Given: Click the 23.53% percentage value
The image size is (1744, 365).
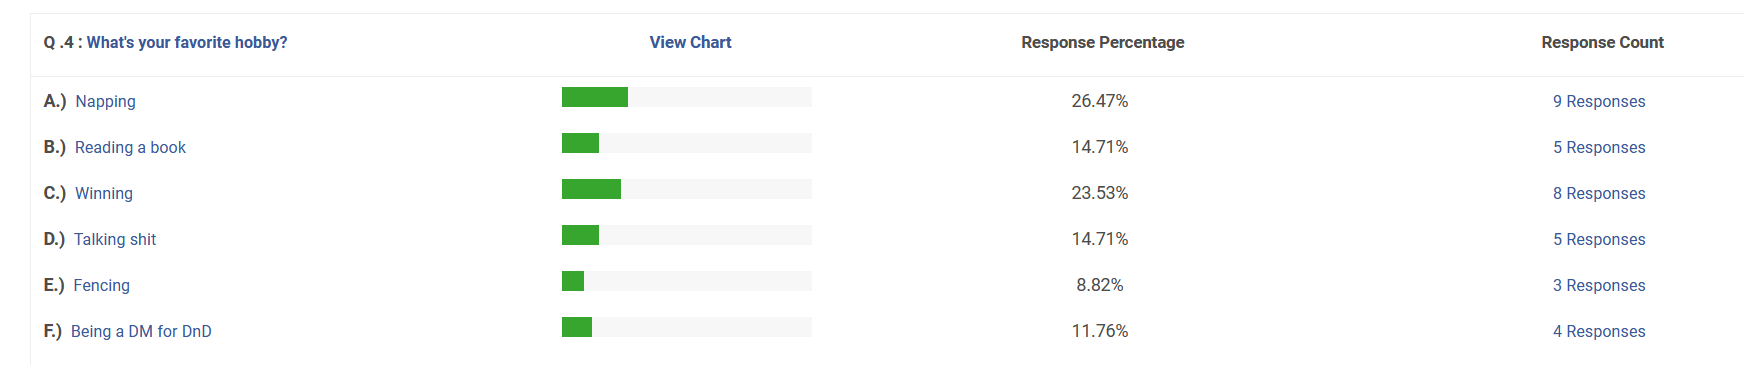Looking at the screenshot, I should pyautogui.click(x=1100, y=193).
